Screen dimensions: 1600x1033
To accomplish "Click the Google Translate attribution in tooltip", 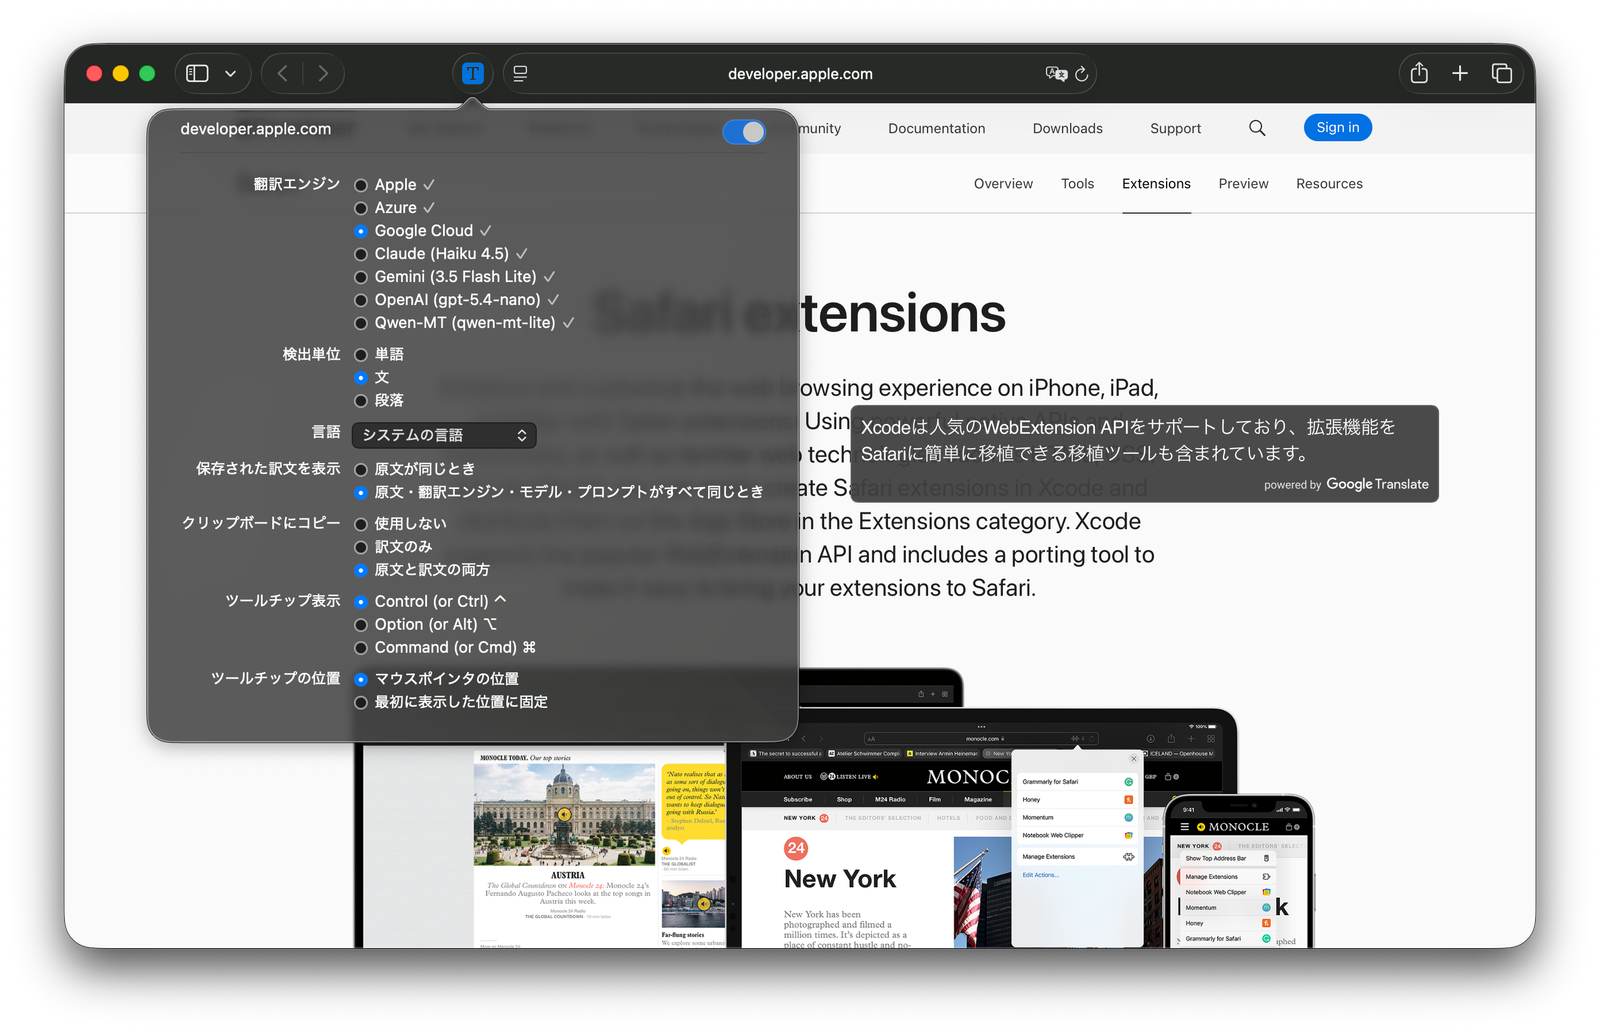I will click(x=1346, y=484).
